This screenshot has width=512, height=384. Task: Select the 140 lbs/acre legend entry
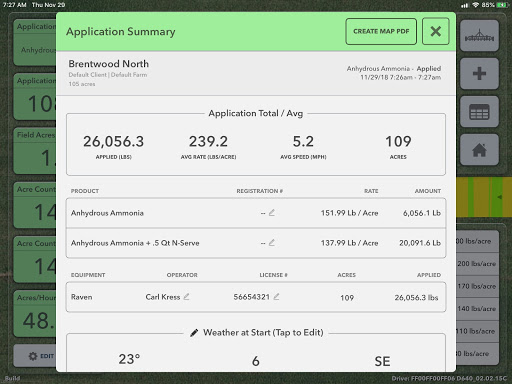pos(477,309)
